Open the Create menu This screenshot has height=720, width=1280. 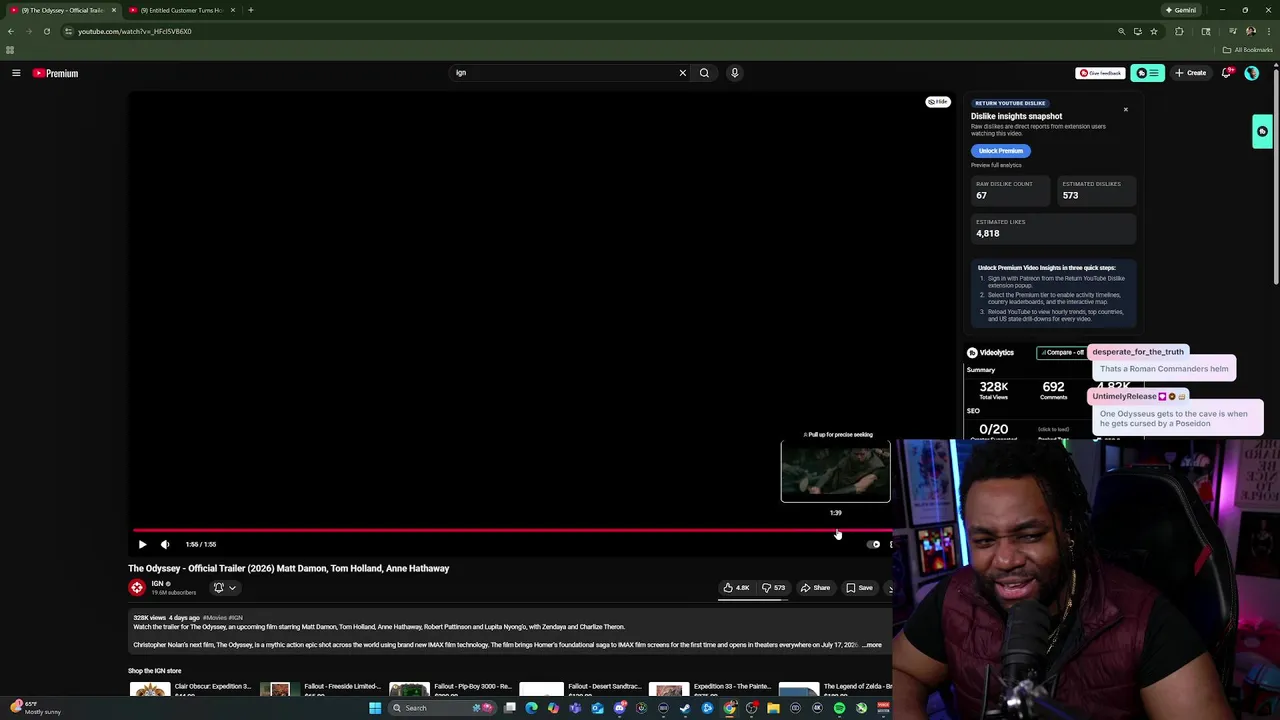(1191, 73)
